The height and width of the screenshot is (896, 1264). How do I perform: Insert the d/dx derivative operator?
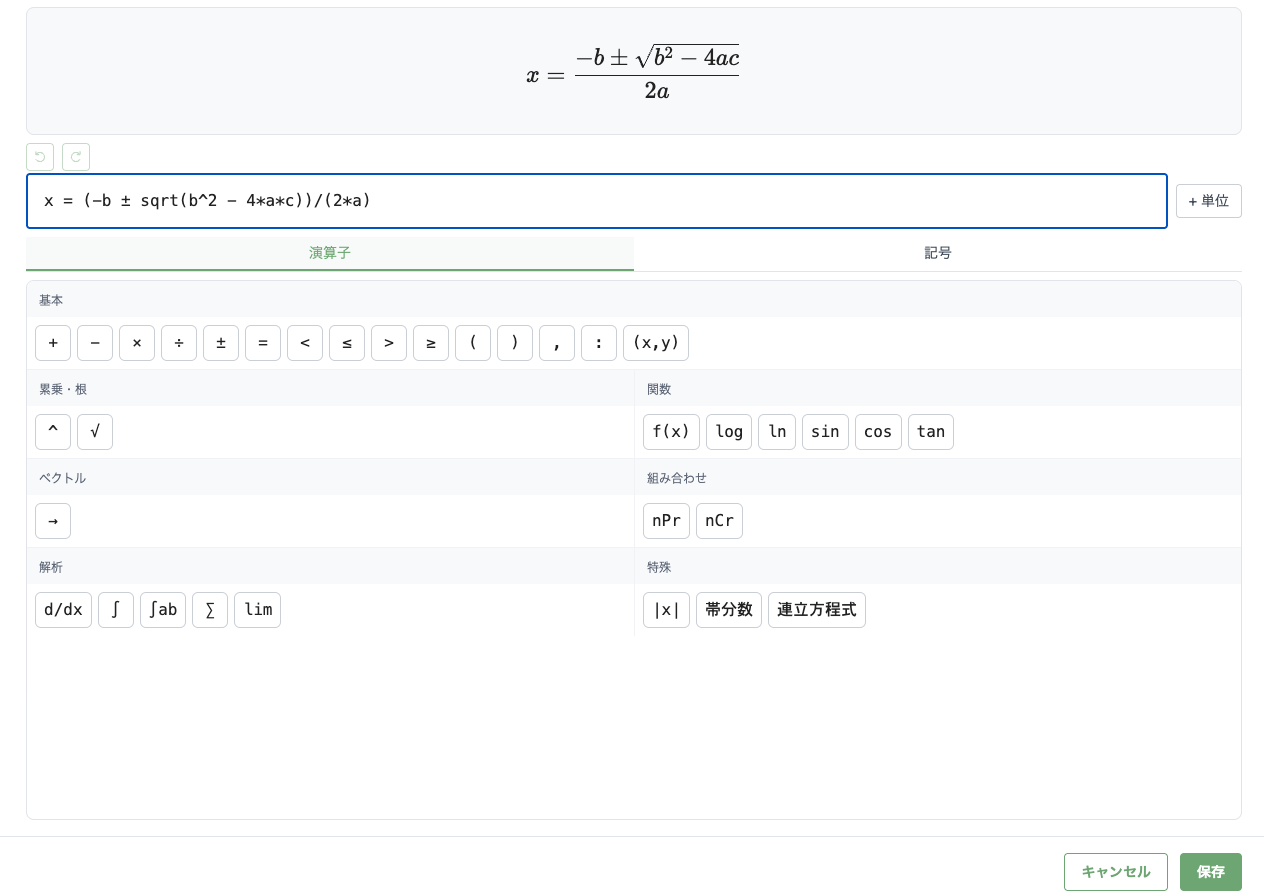click(63, 610)
